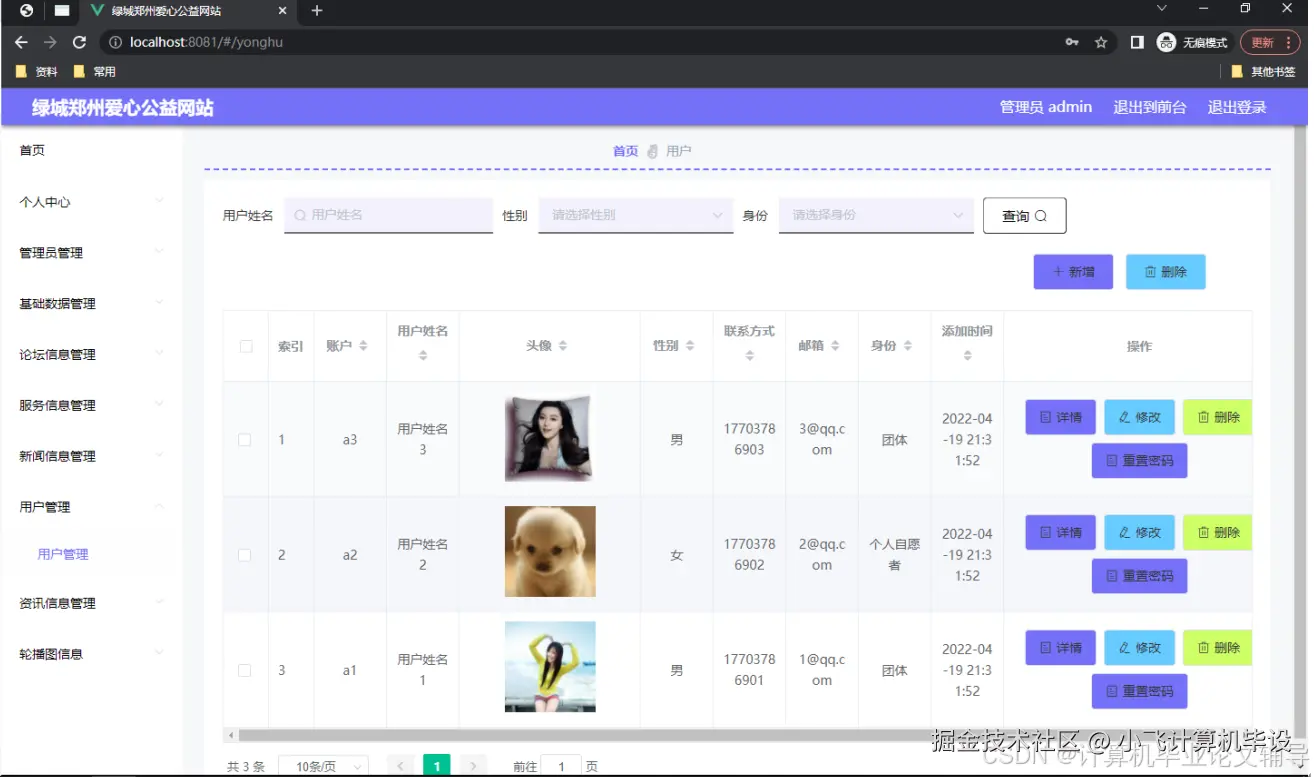
Task: Sort table by 用户姓名 column arrows
Action: [423, 355]
